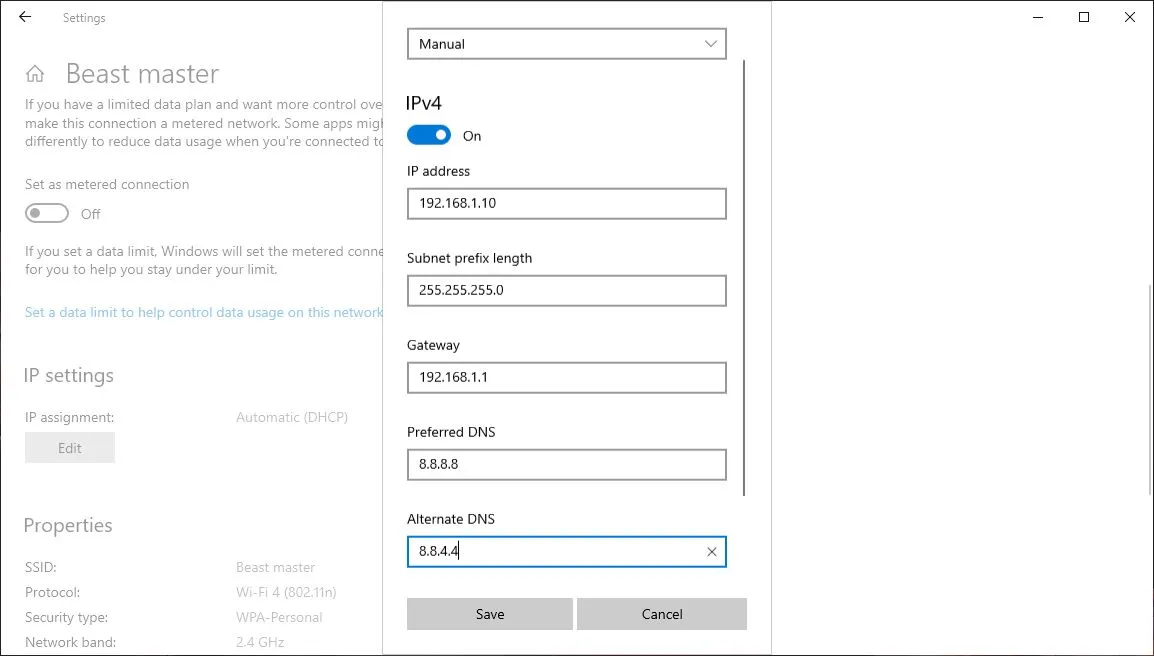Open the IP assignment dropdown showing Manual

[566, 43]
